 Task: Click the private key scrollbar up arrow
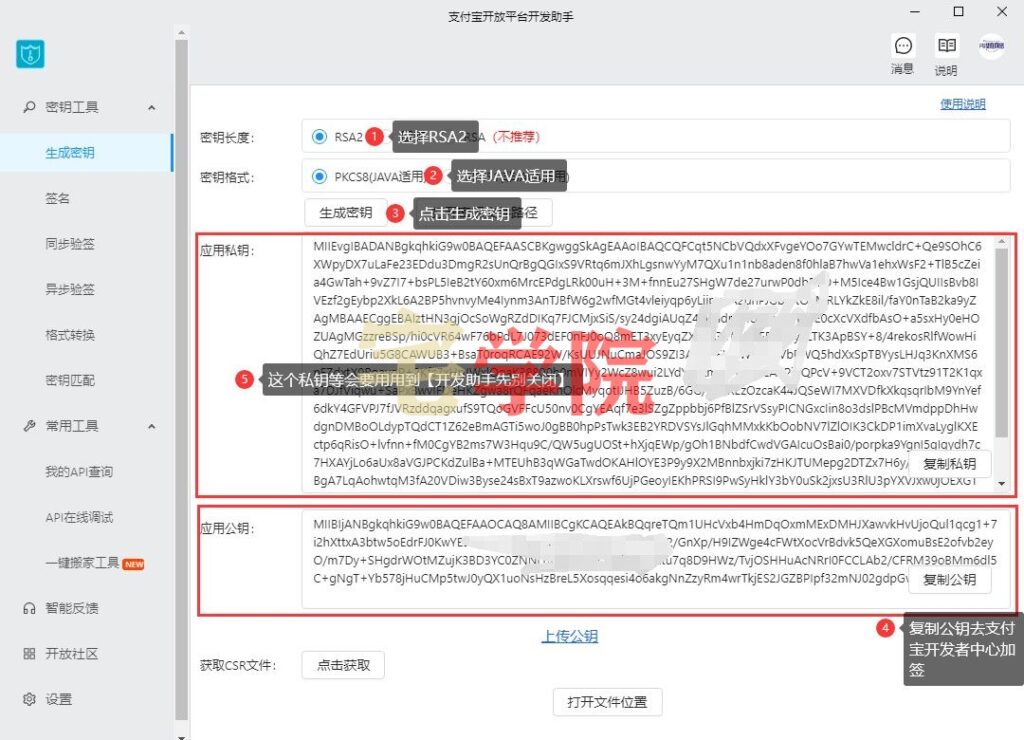(x=1001, y=242)
